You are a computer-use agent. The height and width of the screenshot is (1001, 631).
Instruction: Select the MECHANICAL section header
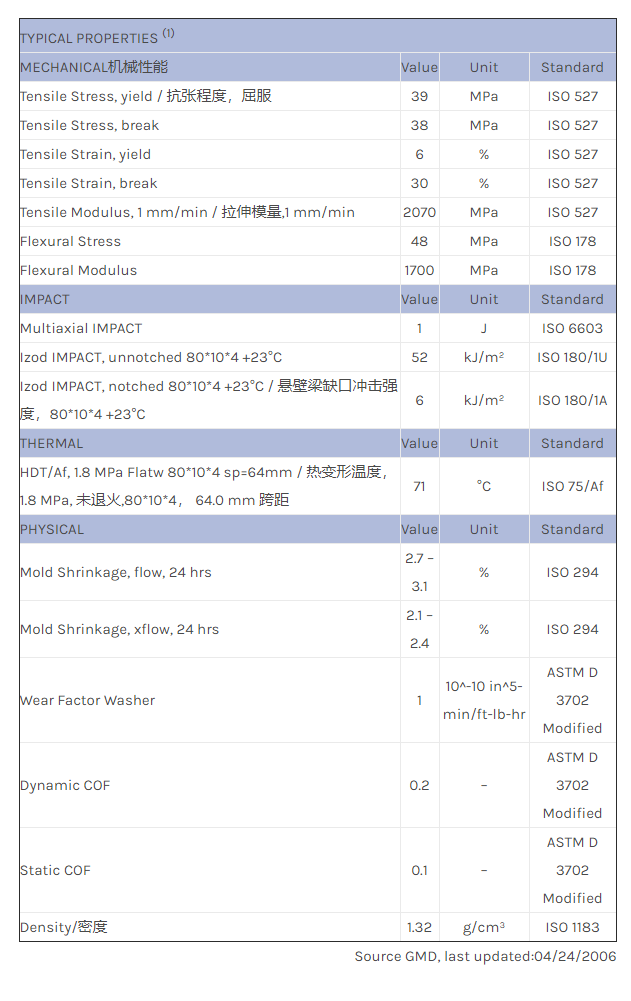[x=94, y=67]
